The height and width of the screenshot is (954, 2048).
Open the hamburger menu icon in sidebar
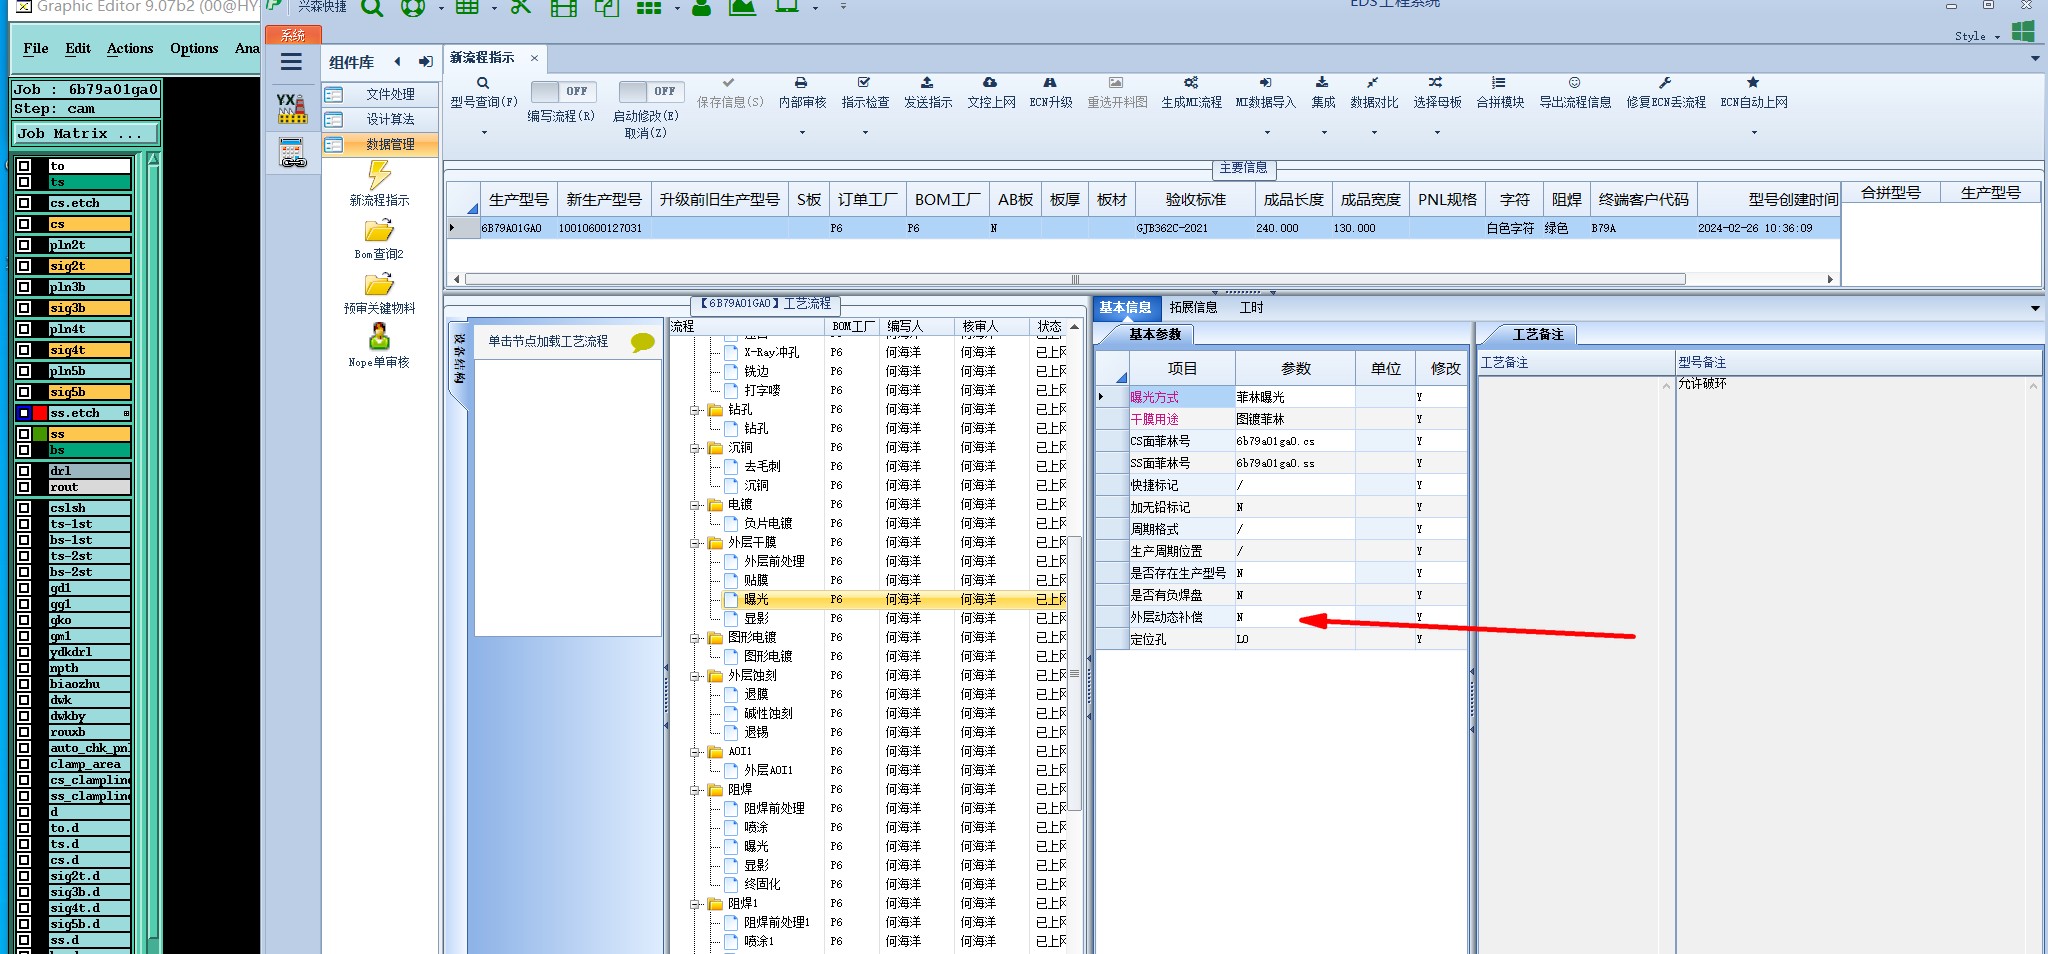(291, 62)
